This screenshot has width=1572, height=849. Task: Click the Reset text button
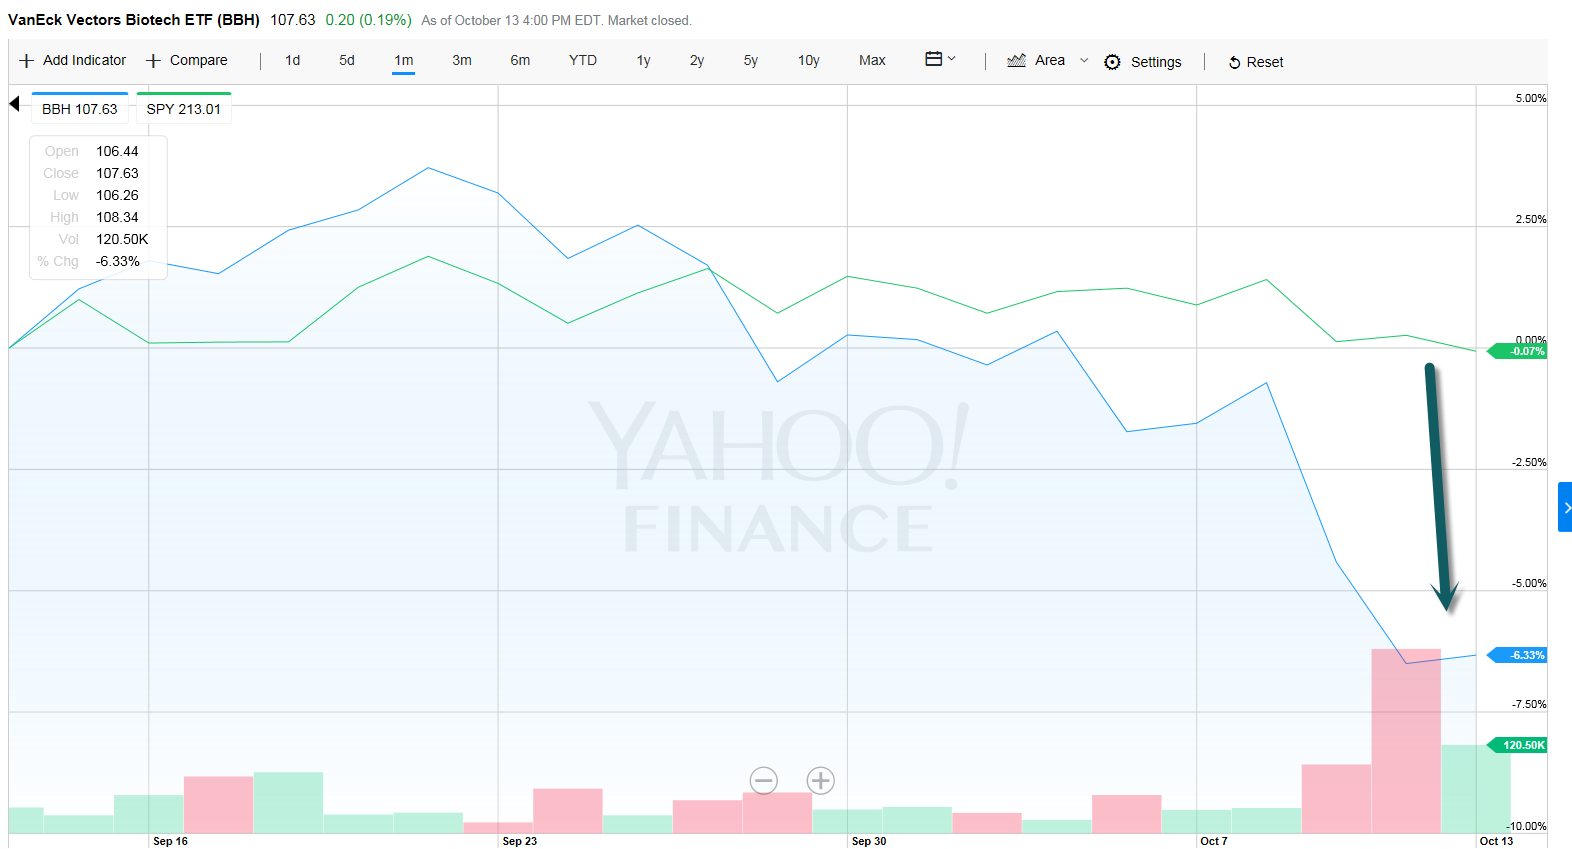1265,62
